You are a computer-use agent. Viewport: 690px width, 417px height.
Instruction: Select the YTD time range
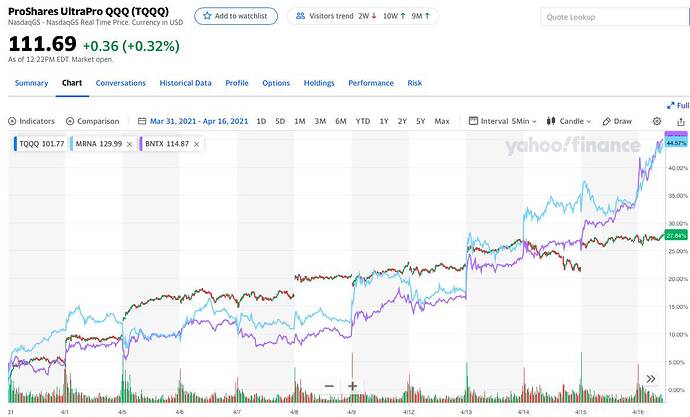click(x=363, y=121)
